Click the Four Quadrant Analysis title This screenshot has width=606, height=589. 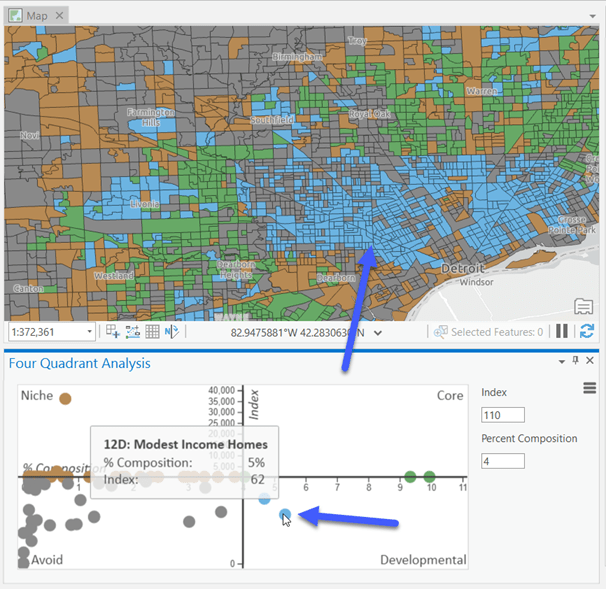[x=80, y=363]
